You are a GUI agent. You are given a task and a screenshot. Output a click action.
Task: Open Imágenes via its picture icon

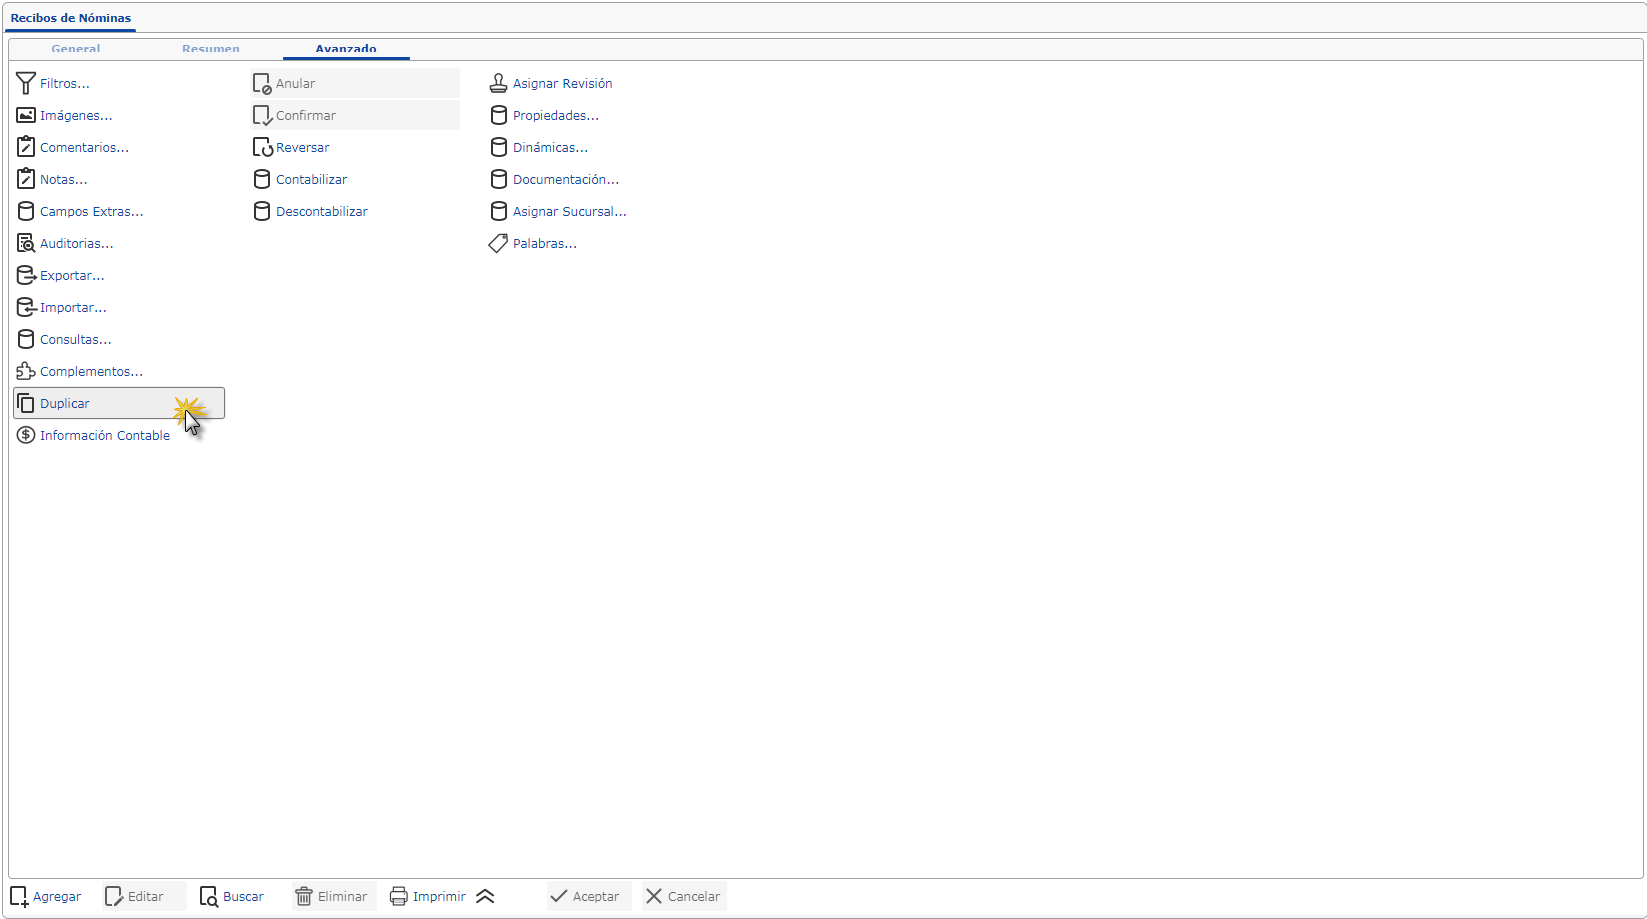coord(26,116)
